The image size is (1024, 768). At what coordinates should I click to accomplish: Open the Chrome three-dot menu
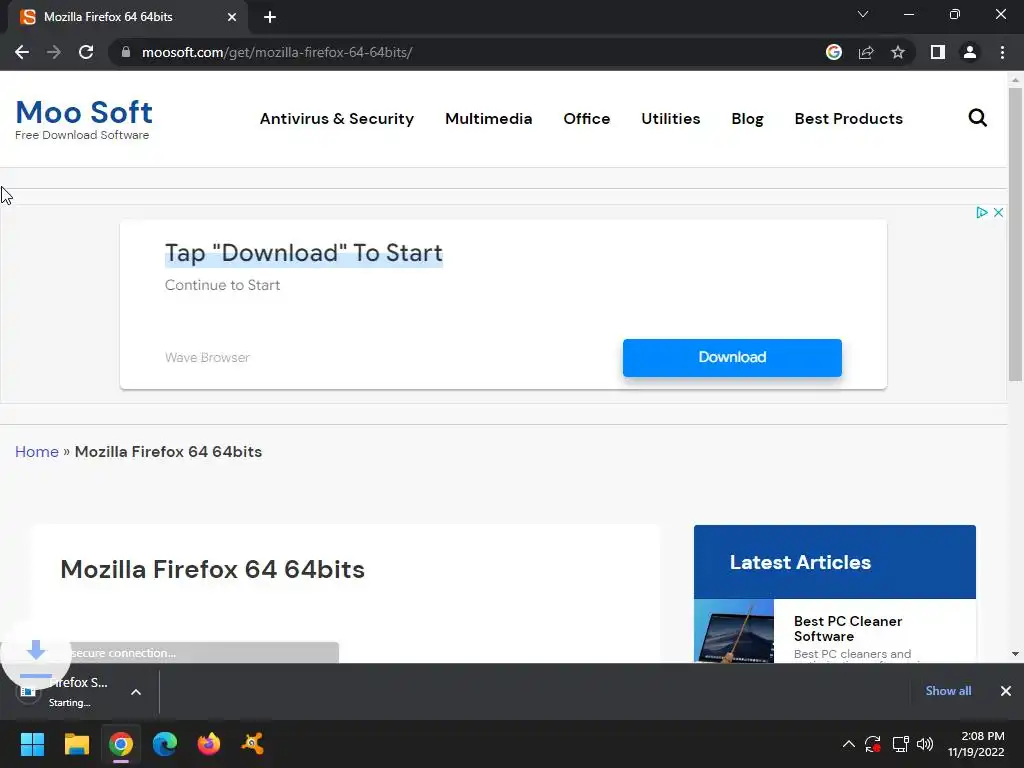[1002, 52]
